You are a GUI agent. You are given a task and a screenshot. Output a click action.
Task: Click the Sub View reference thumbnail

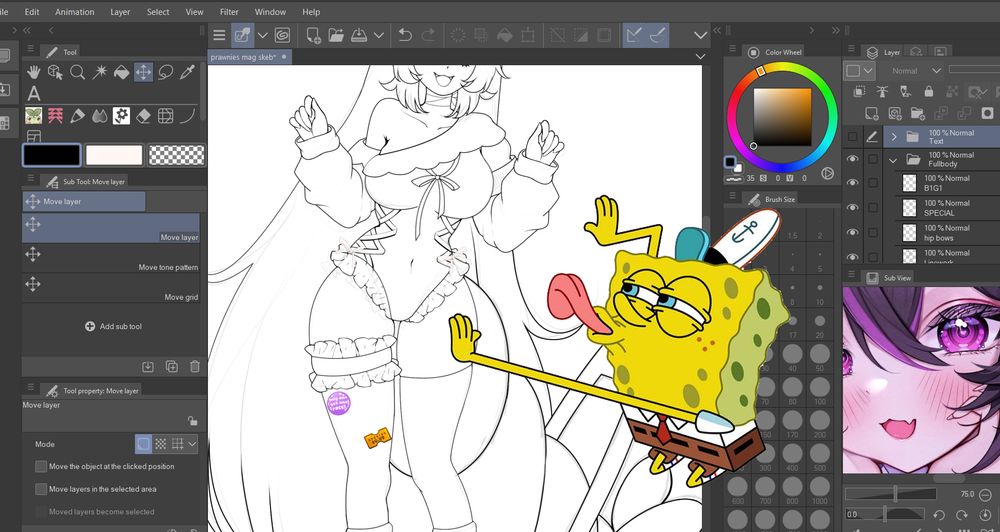[920, 380]
